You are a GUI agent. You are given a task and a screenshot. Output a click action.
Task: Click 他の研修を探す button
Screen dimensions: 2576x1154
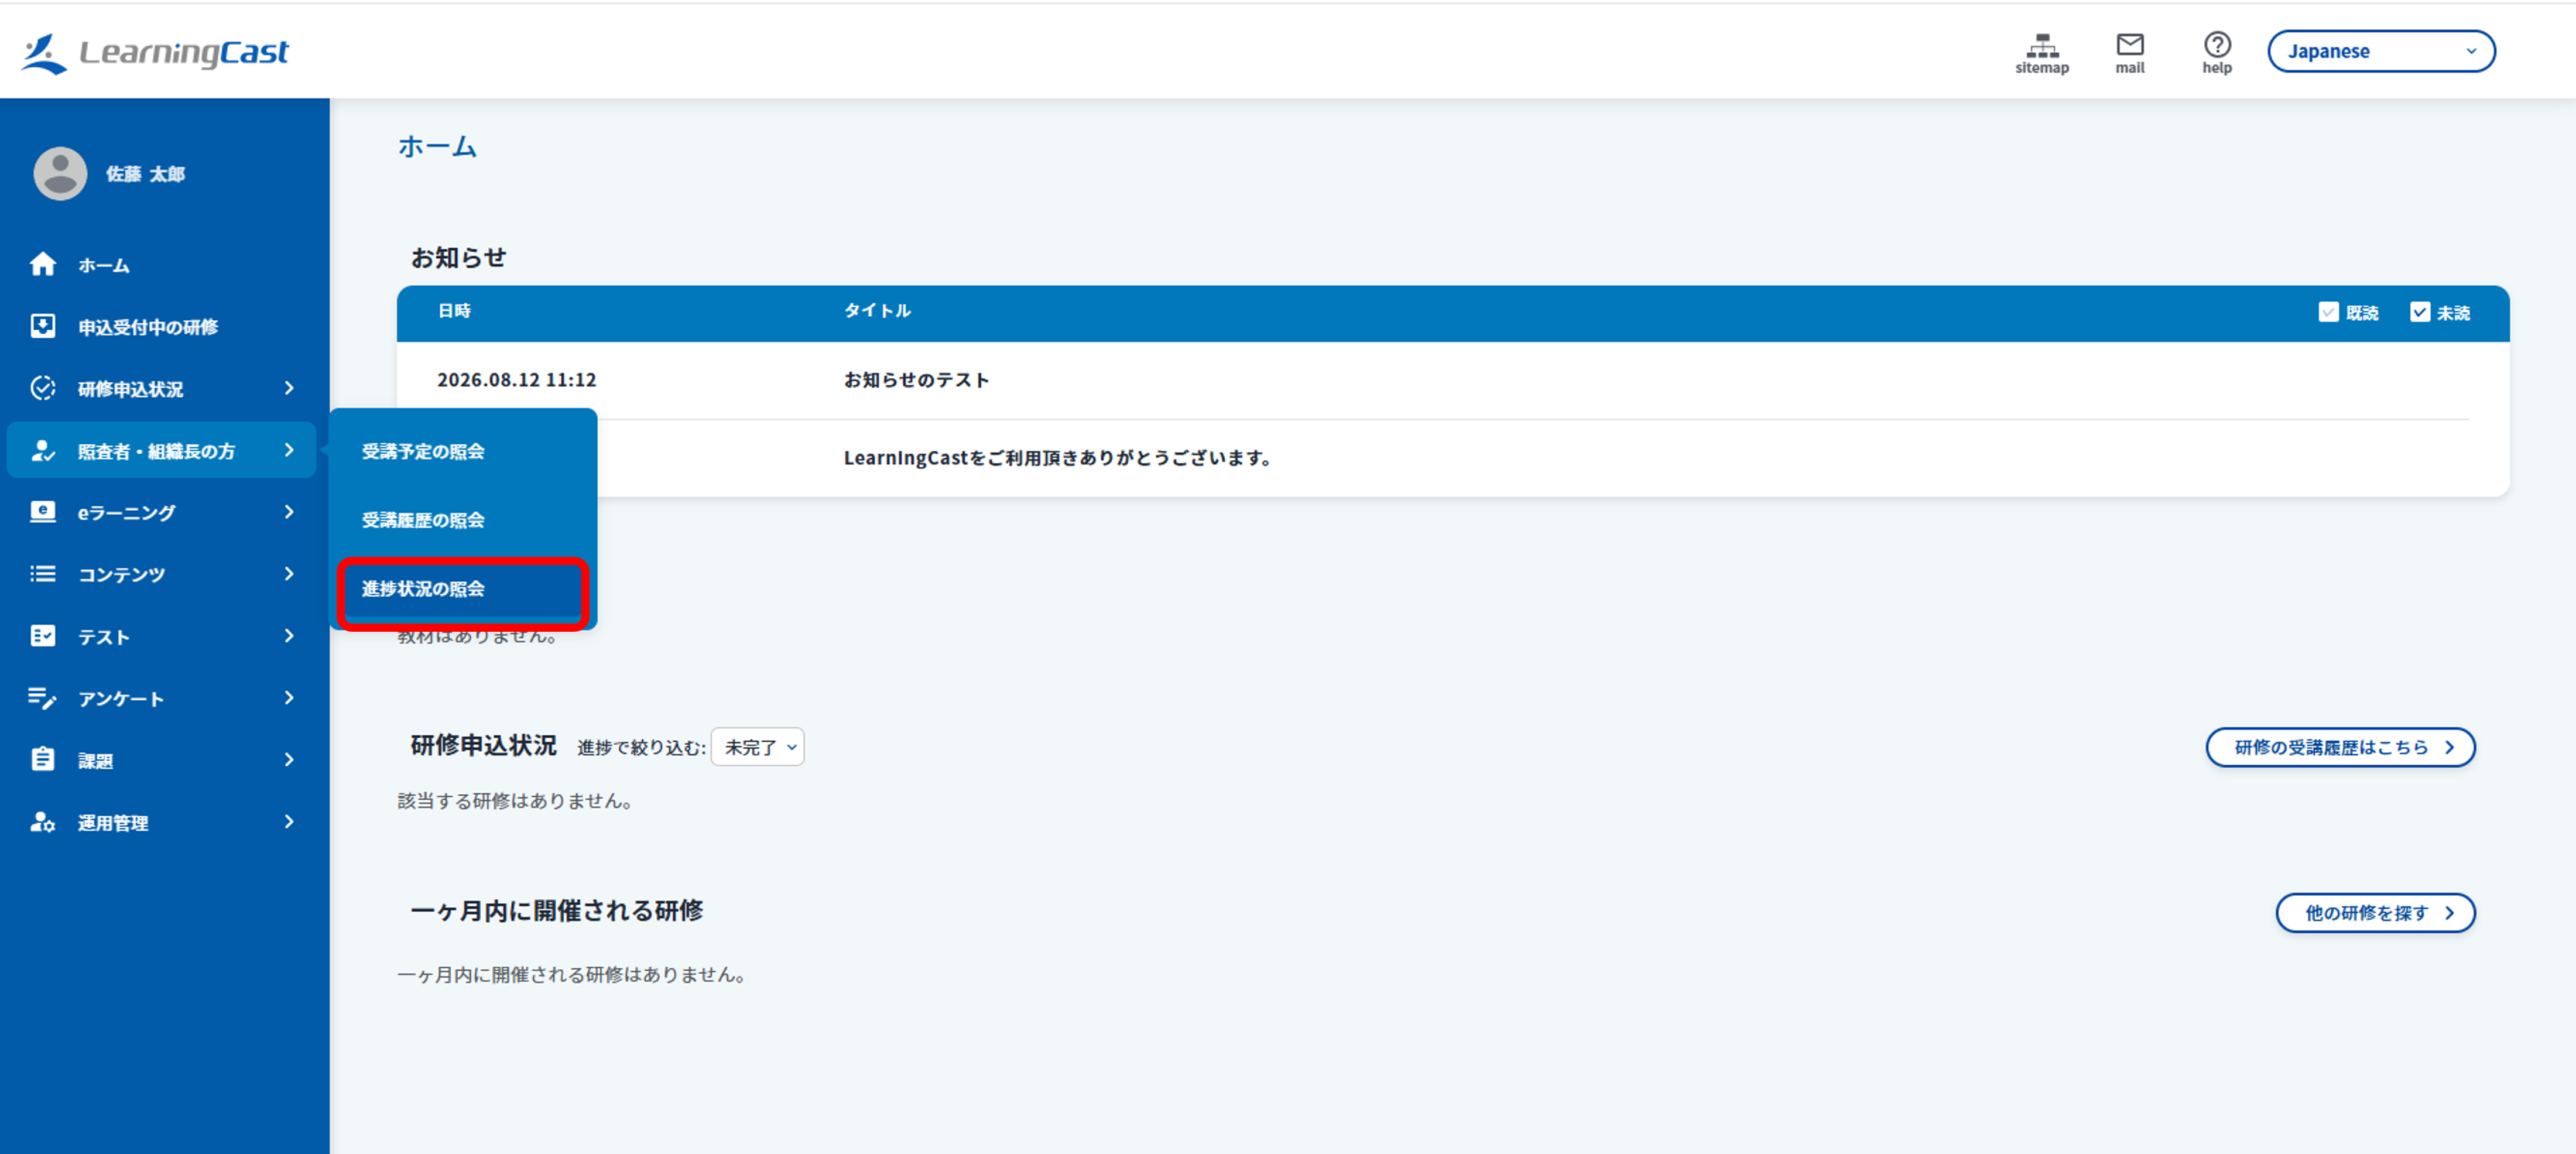coord(2375,913)
